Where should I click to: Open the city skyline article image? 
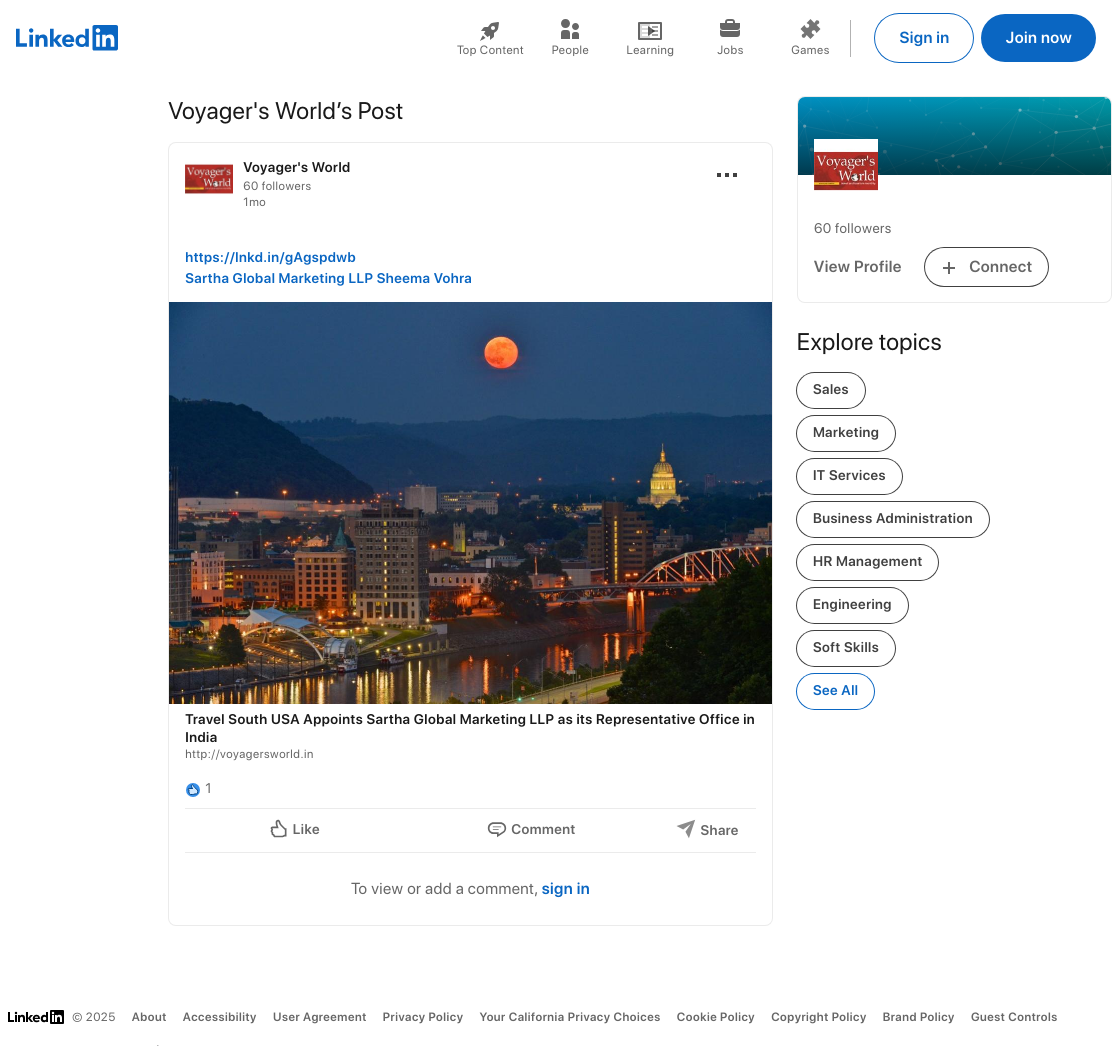pyautogui.click(x=470, y=503)
